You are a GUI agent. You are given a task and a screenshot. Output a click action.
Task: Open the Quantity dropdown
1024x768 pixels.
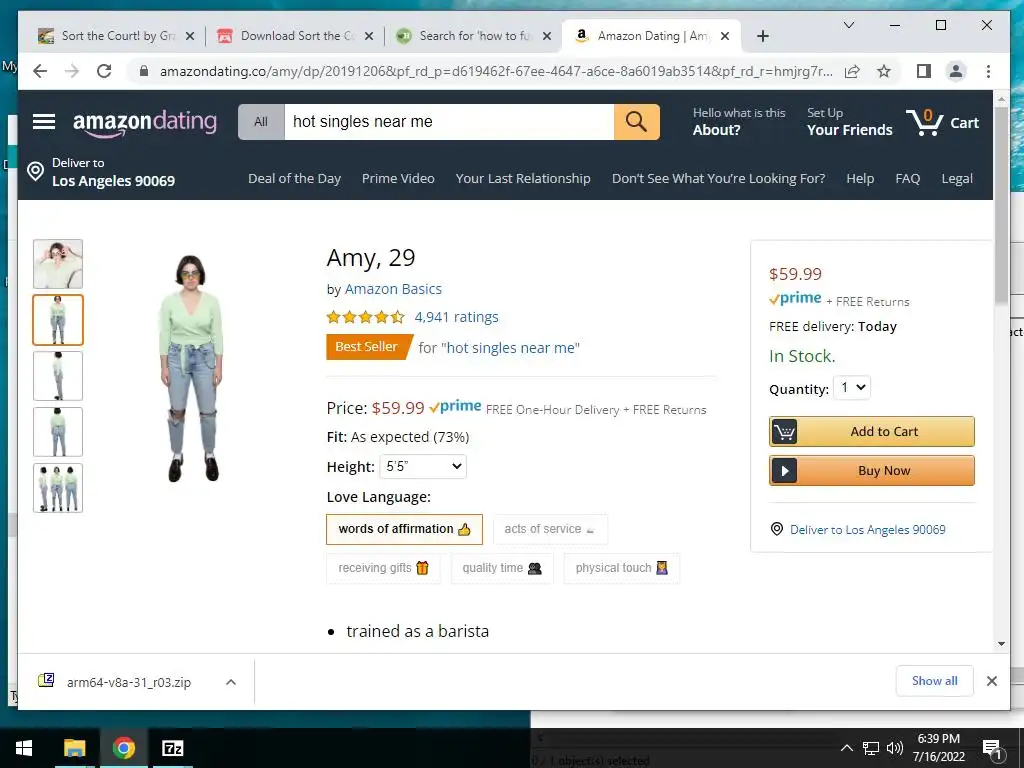click(852, 388)
